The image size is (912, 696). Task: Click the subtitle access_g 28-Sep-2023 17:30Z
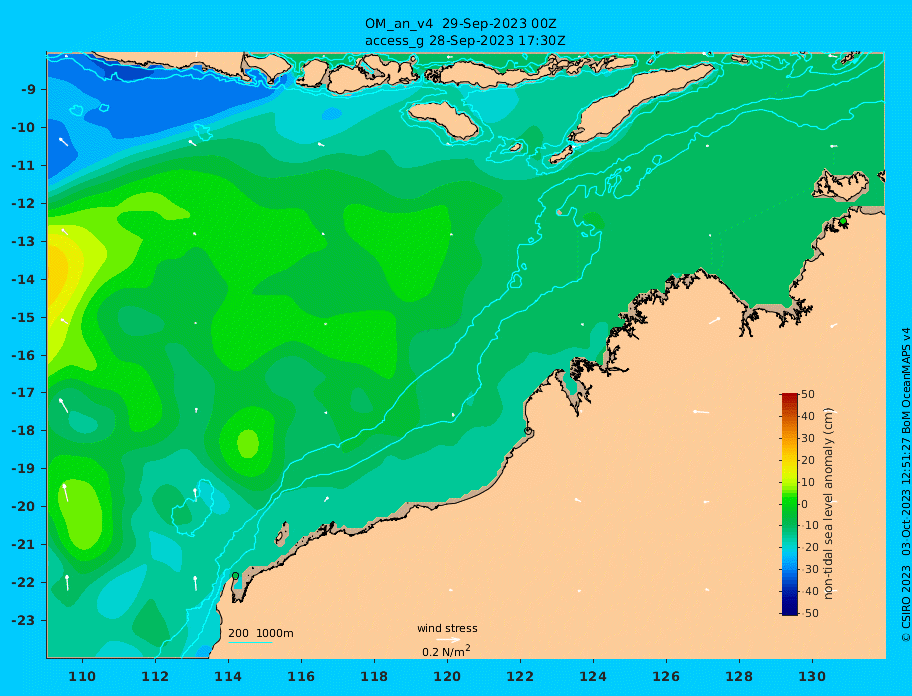click(x=465, y=41)
